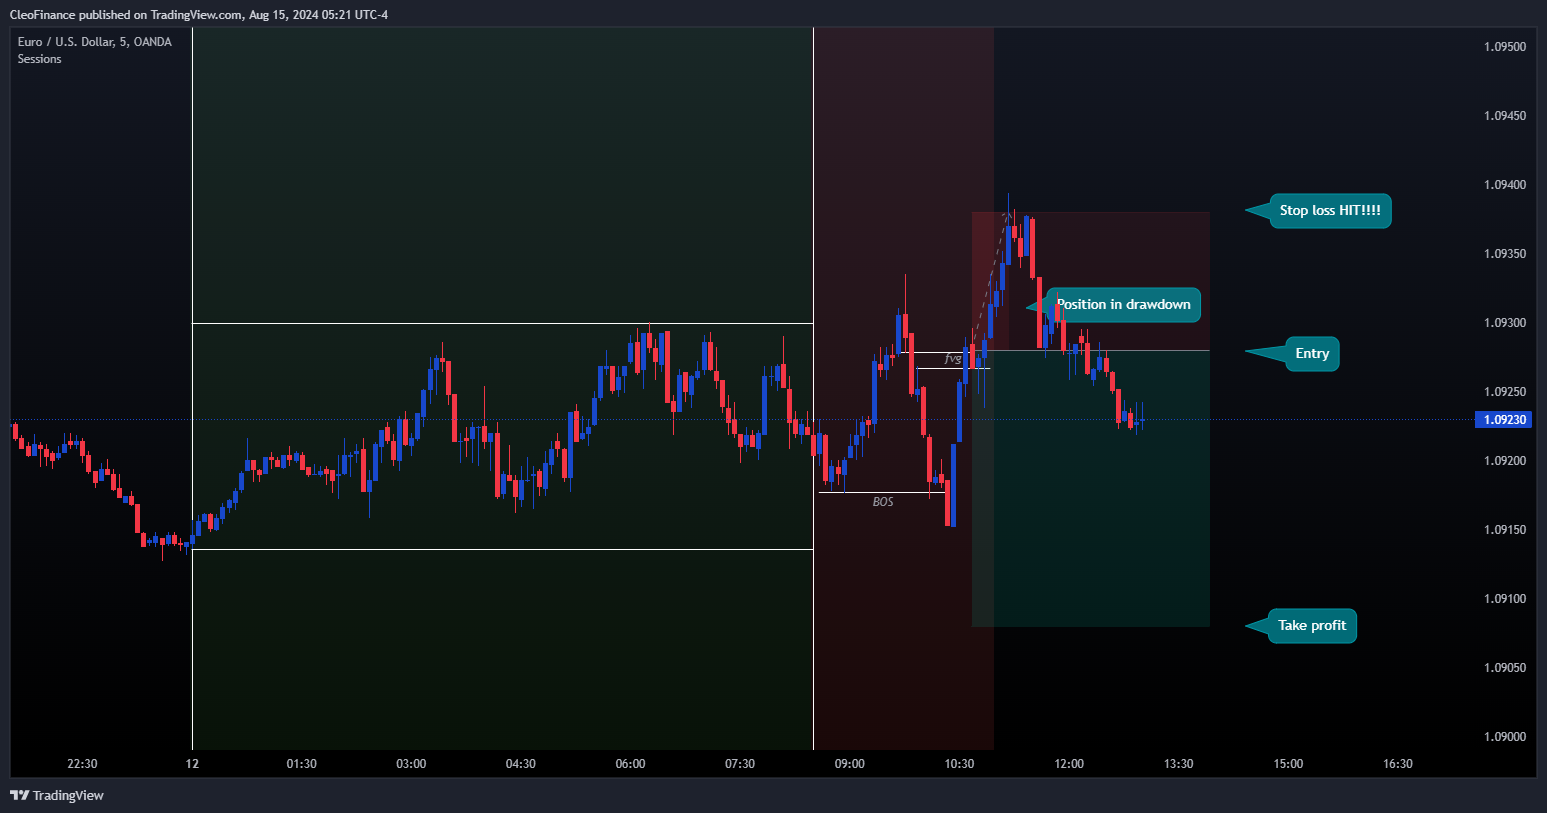Click time axis label 15:00

coord(1288,764)
